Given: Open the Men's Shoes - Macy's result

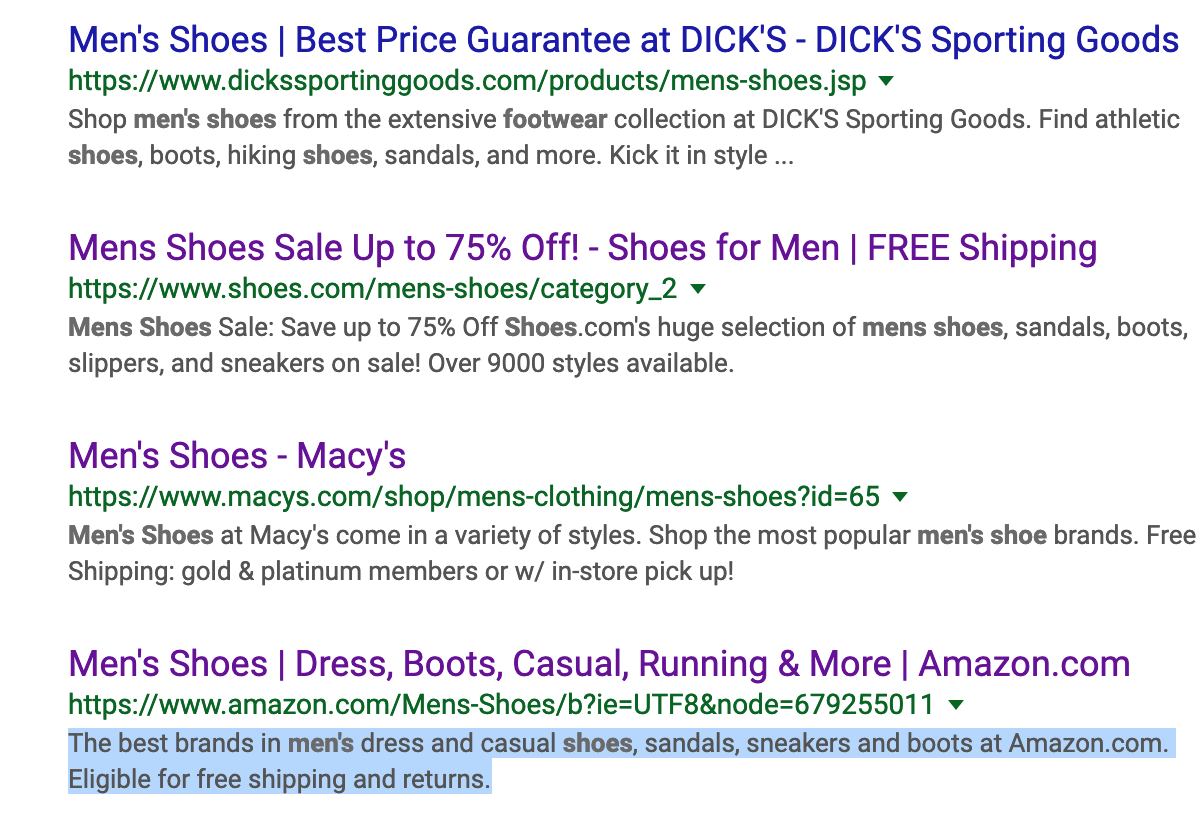Looking at the screenshot, I should 234,456.
